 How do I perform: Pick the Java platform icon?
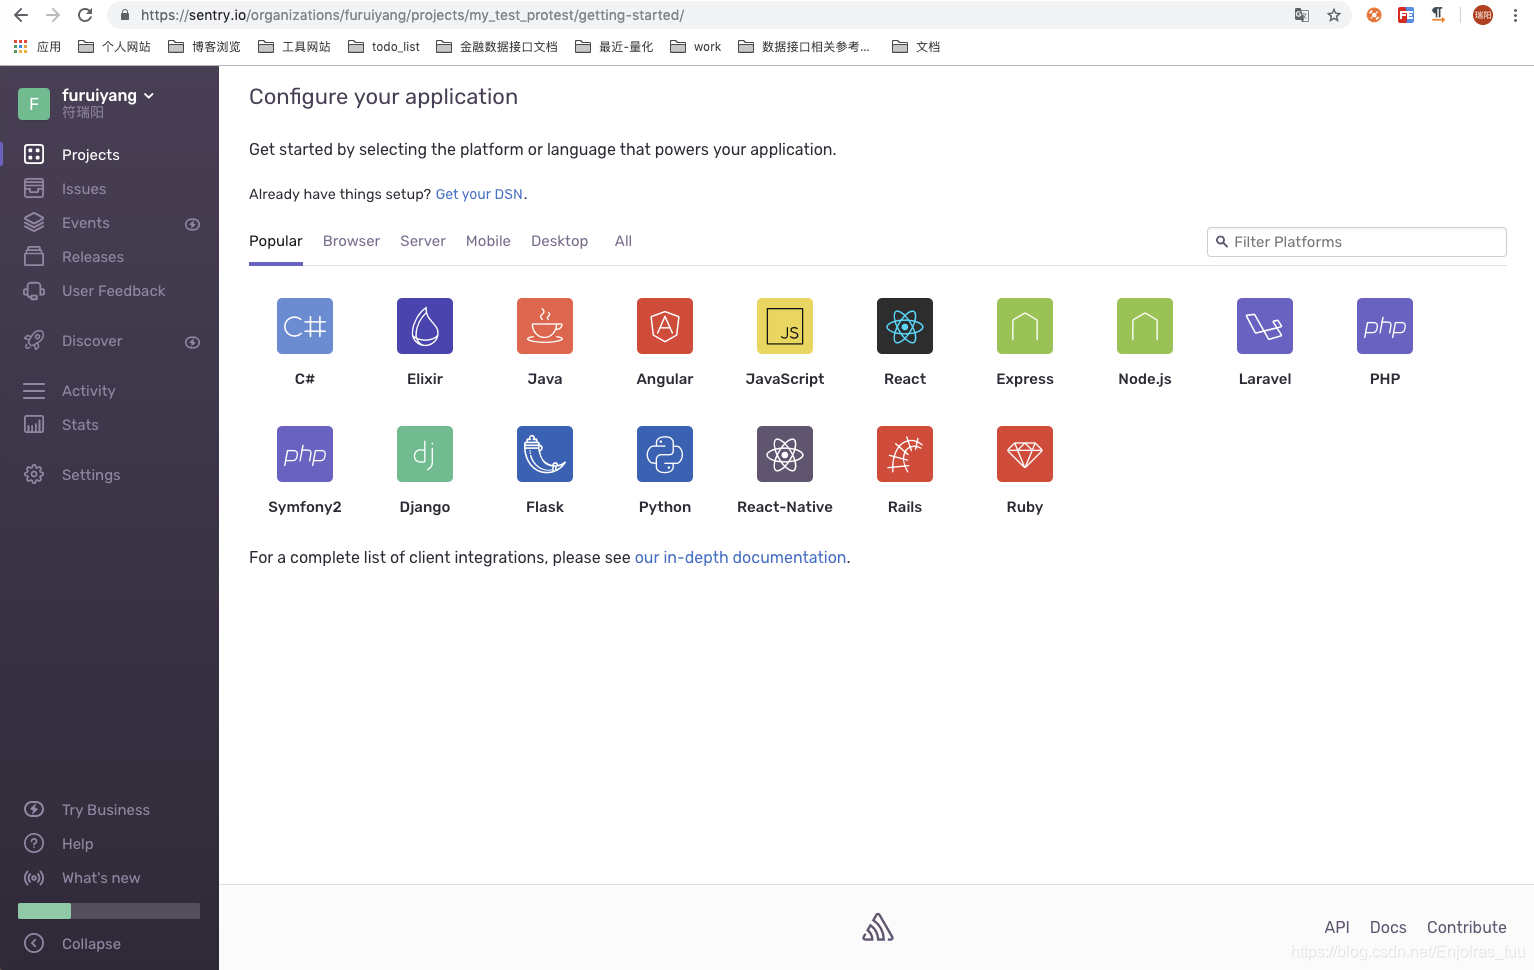(545, 326)
